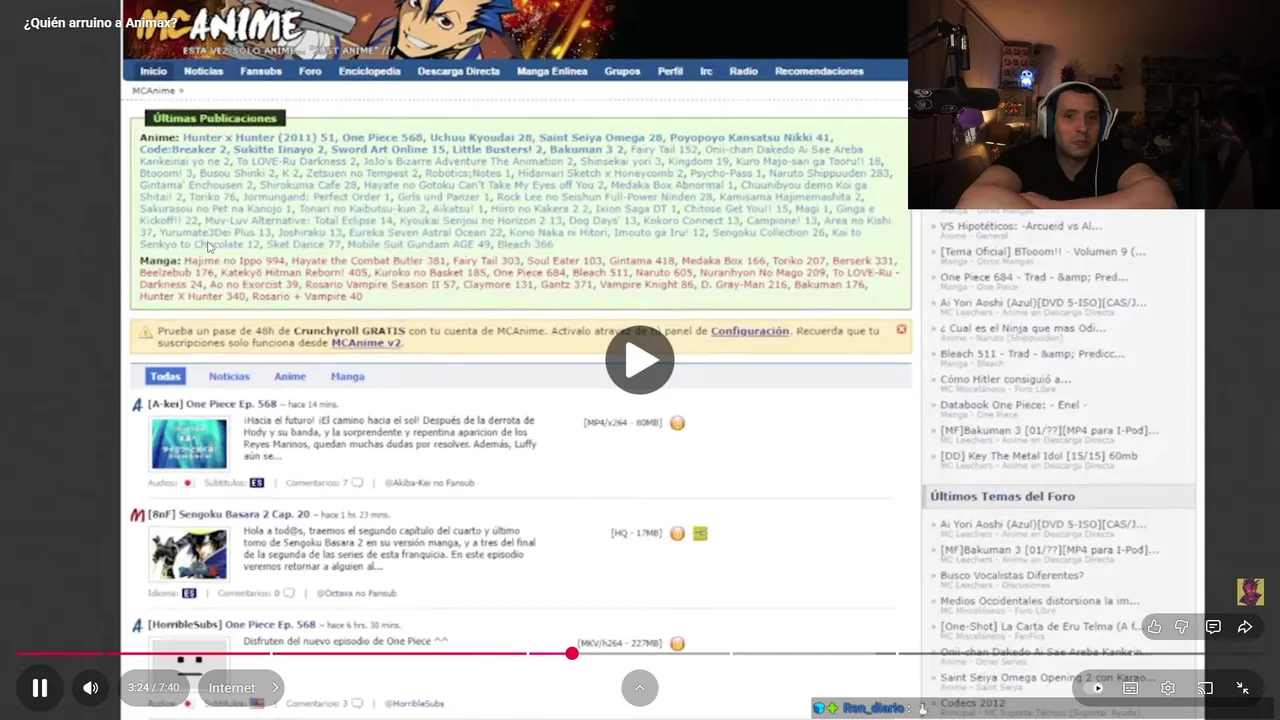Click the MCAnime breadcrumb link
This screenshot has width=1280, height=720.
click(x=153, y=91)
